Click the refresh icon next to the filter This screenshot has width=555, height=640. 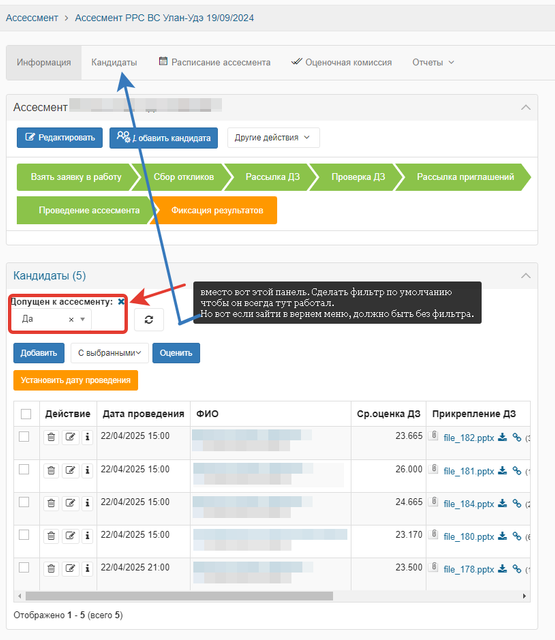coord(149,320)
